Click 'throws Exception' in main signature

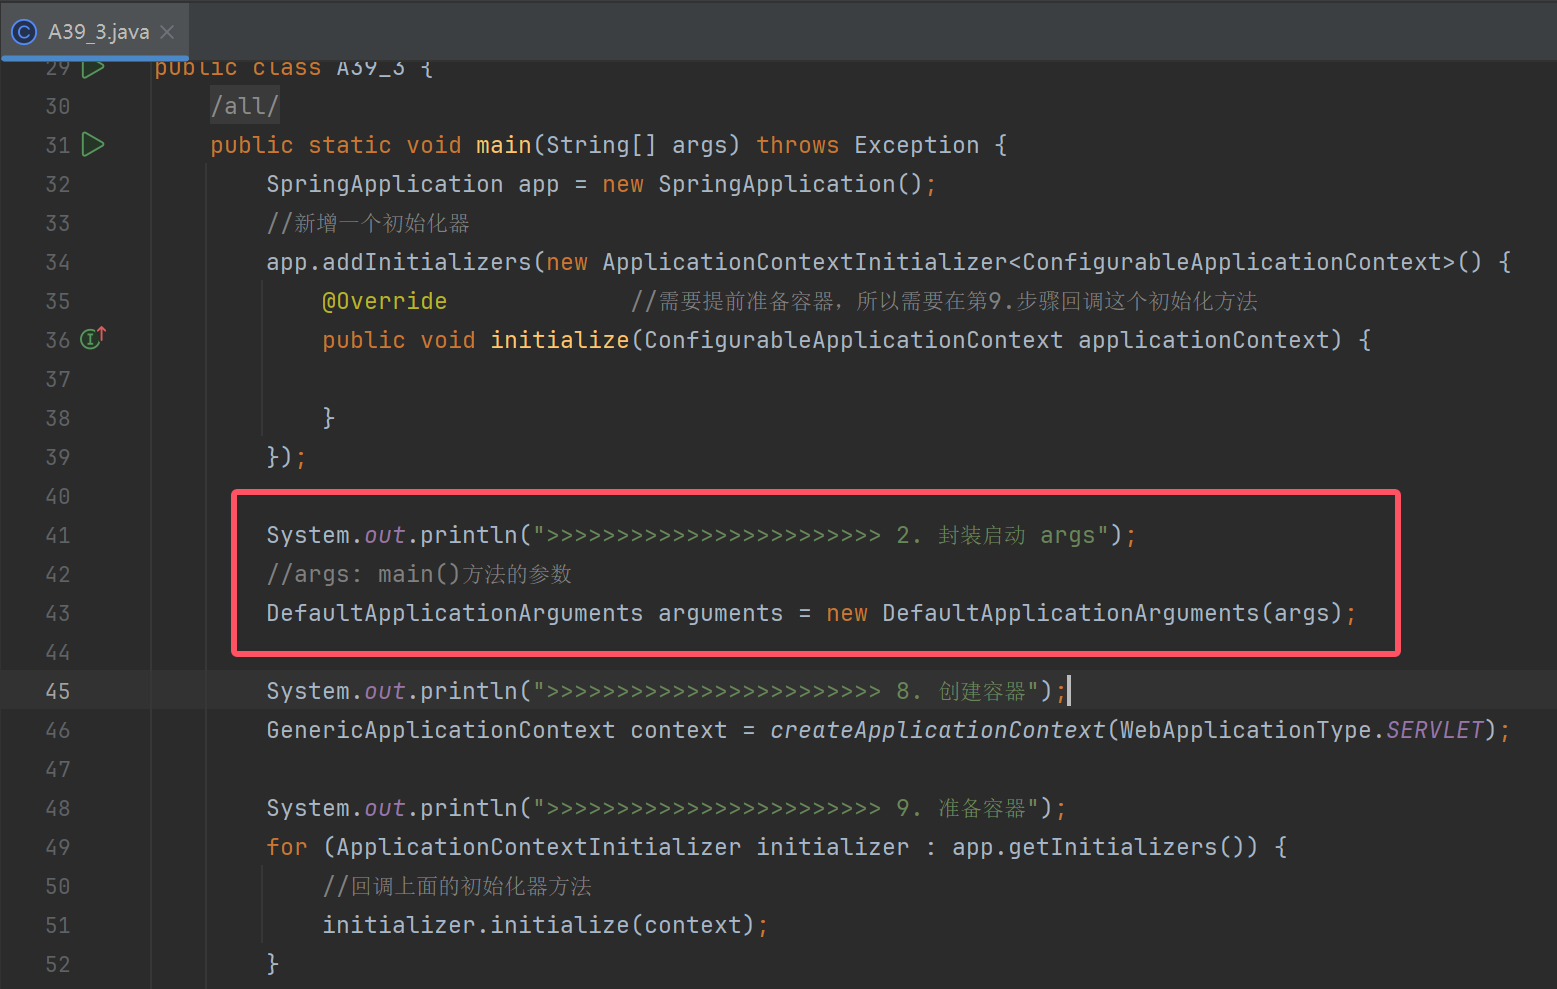point(868,145)
